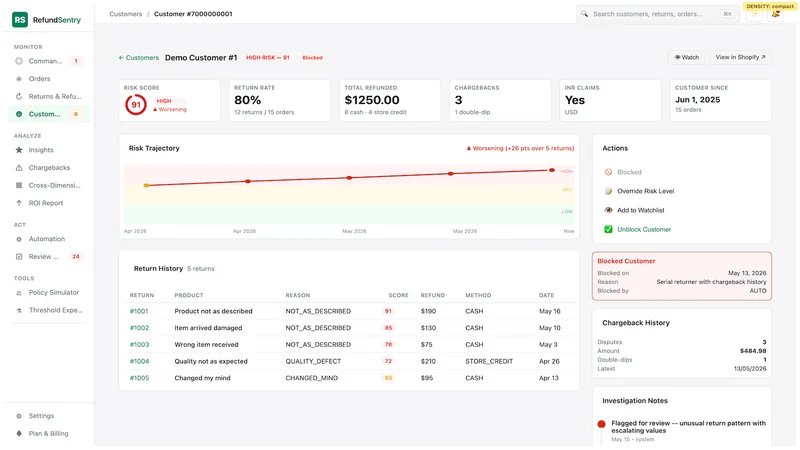800x450 pixels.
Task: Click the Chargebacks 3 card
Action: (500, 101)
